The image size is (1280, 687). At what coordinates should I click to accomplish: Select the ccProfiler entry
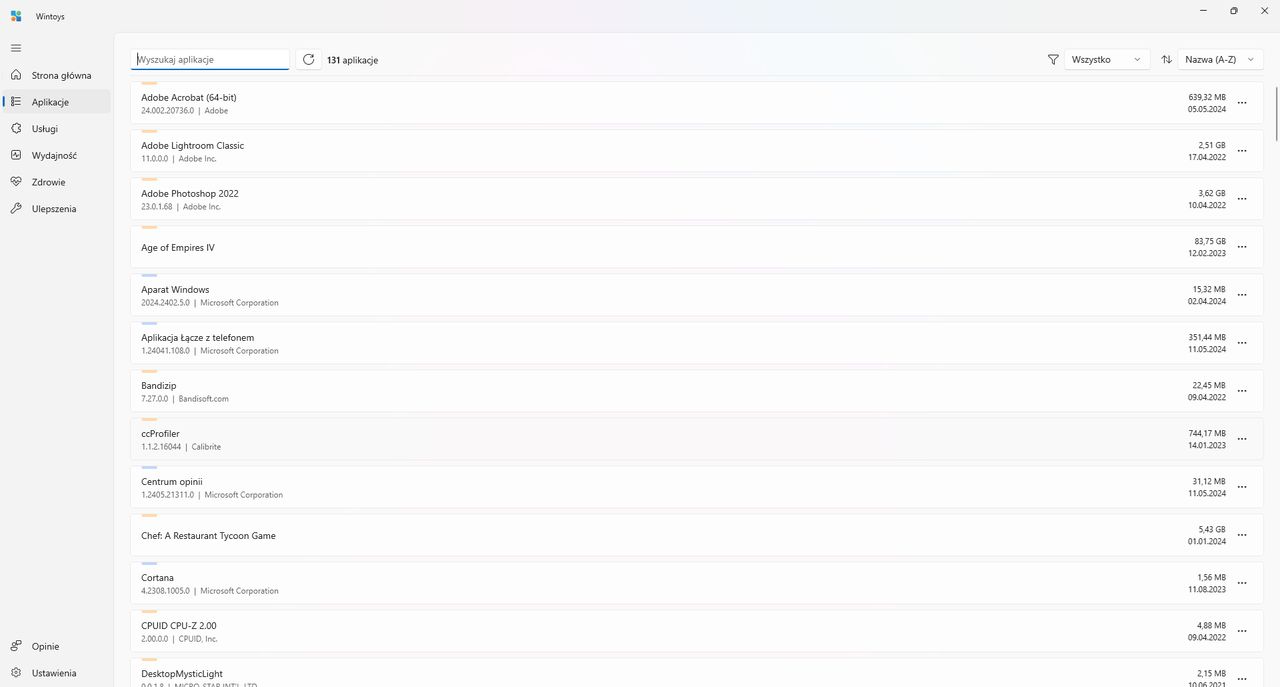click(697, 439)
